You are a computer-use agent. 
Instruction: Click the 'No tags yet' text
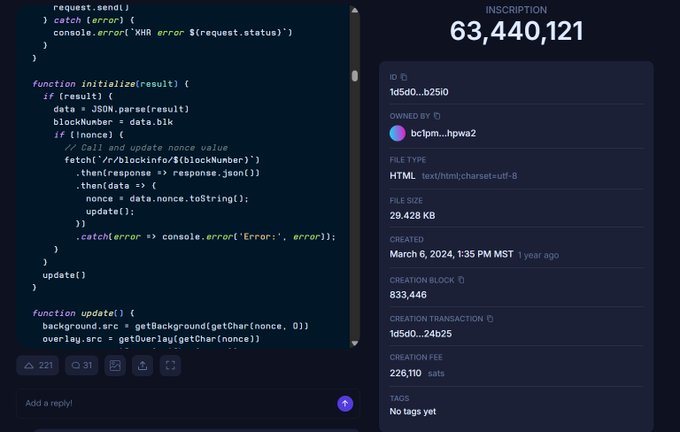point(412,411)
